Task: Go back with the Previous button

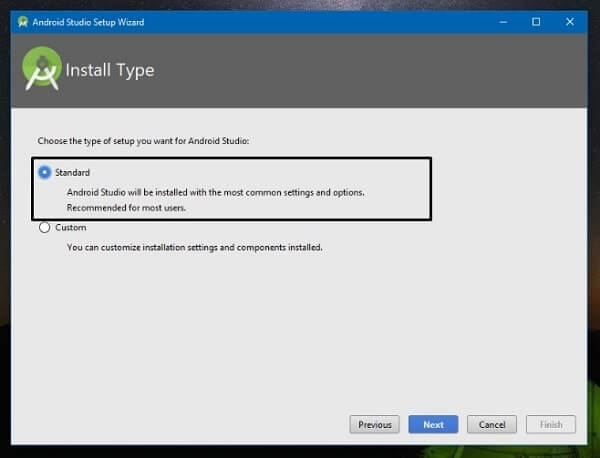Action: point(375,424)
